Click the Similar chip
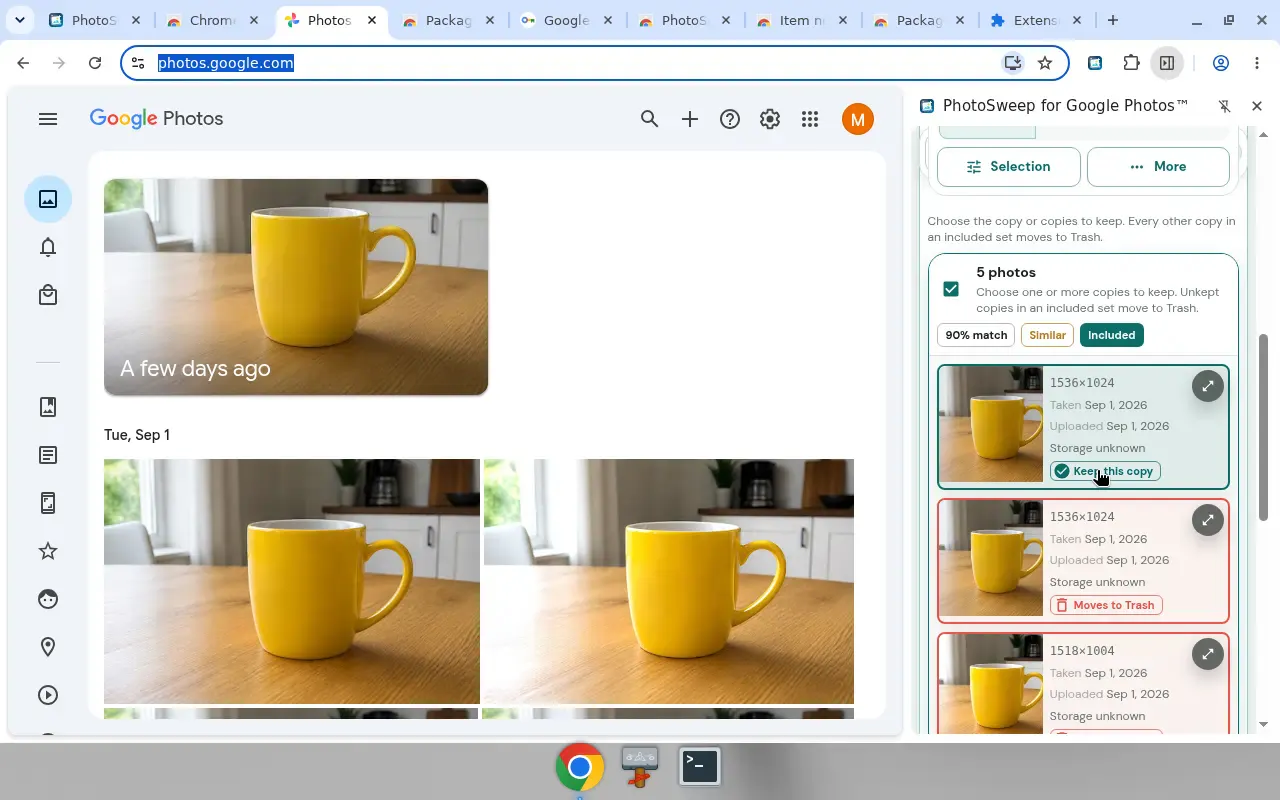The height and width of the screenshot is (800, 1280). pos(1047,335)
